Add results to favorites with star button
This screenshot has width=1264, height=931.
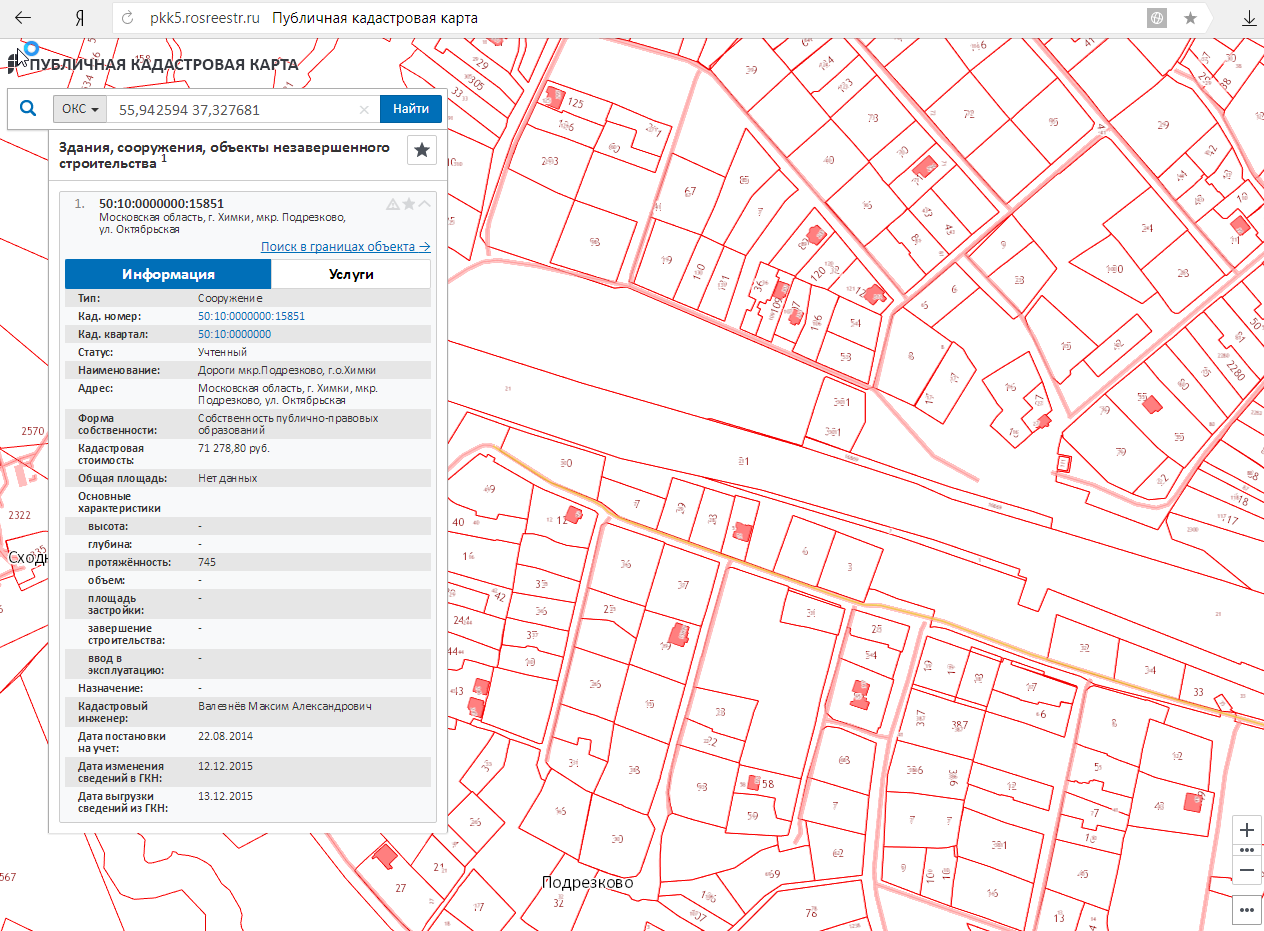coord(422,150)
